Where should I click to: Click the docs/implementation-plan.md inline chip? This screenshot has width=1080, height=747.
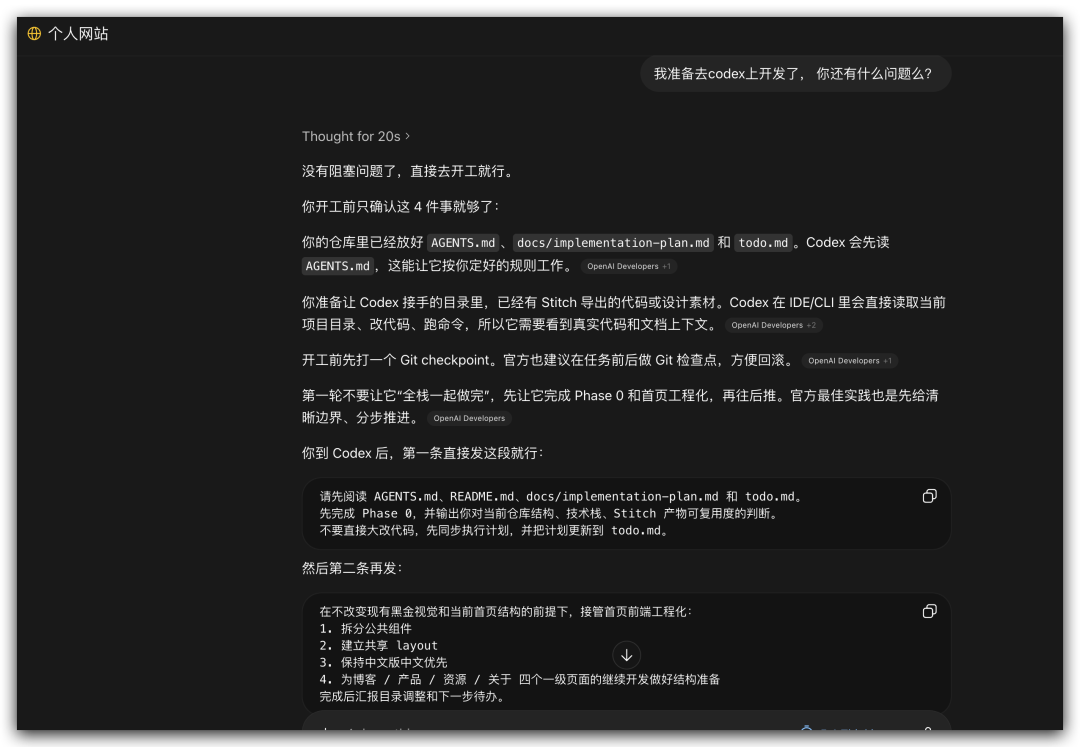pyautogui.click(x=612, y=242)
